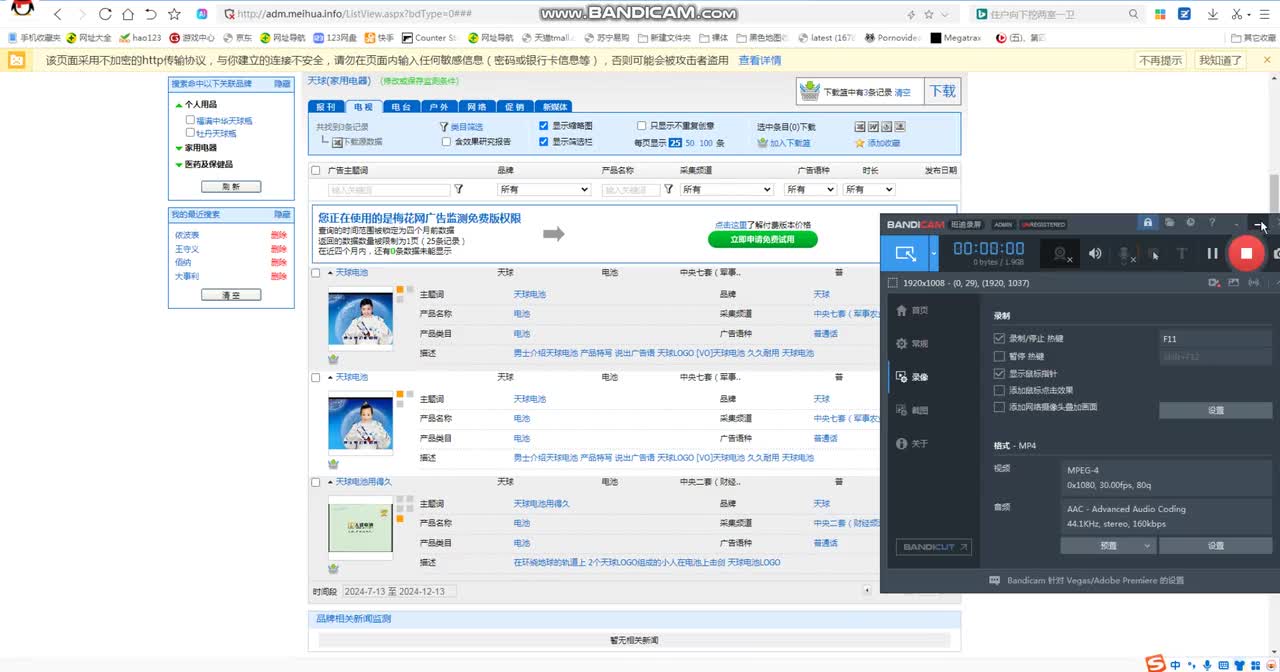Switch to the 促销 media tab
The height and width of the screenshot is (672, 1280).
(514, 107)
